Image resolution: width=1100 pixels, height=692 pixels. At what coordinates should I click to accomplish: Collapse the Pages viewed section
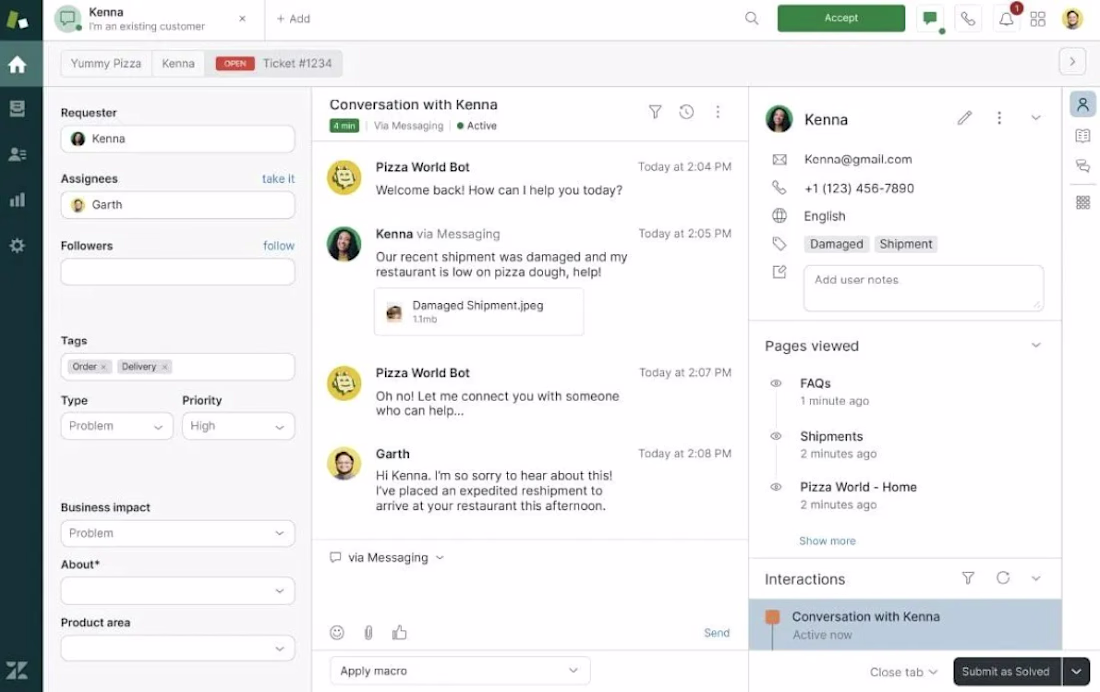tap(1035, 345)
